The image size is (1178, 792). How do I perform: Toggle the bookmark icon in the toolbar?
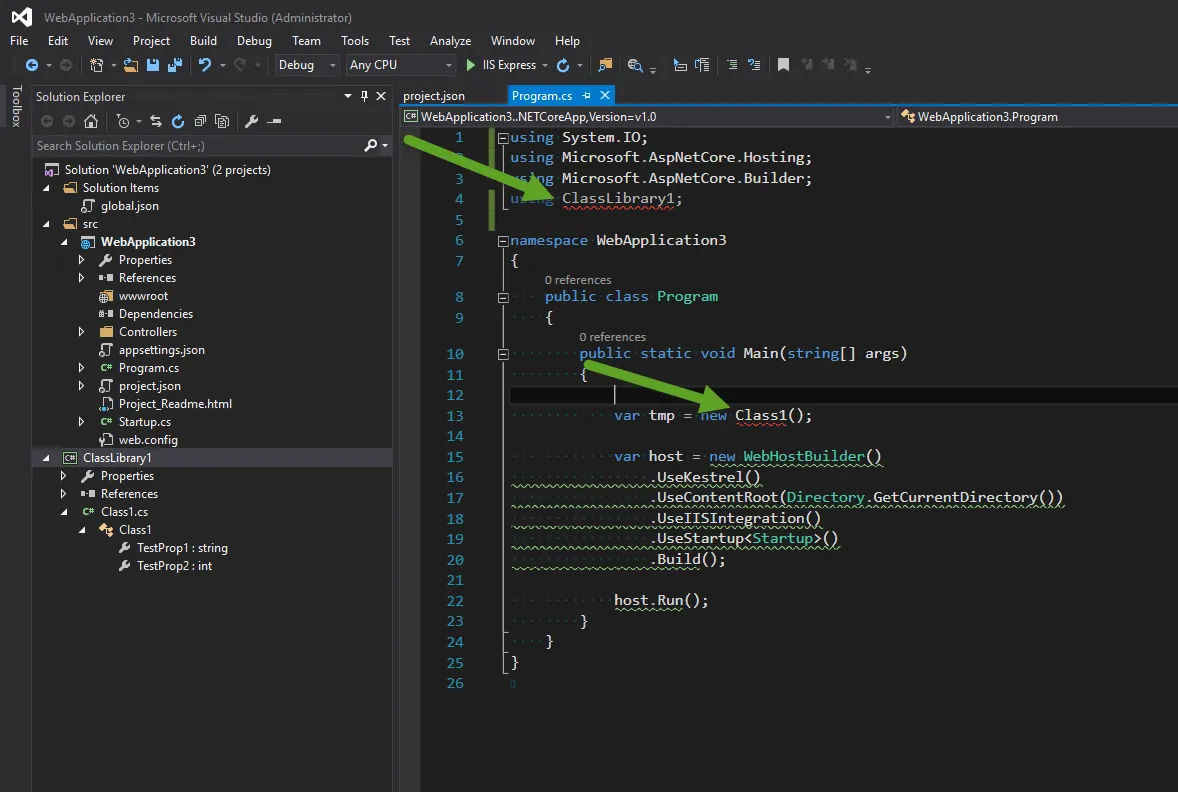coord(783,65)
